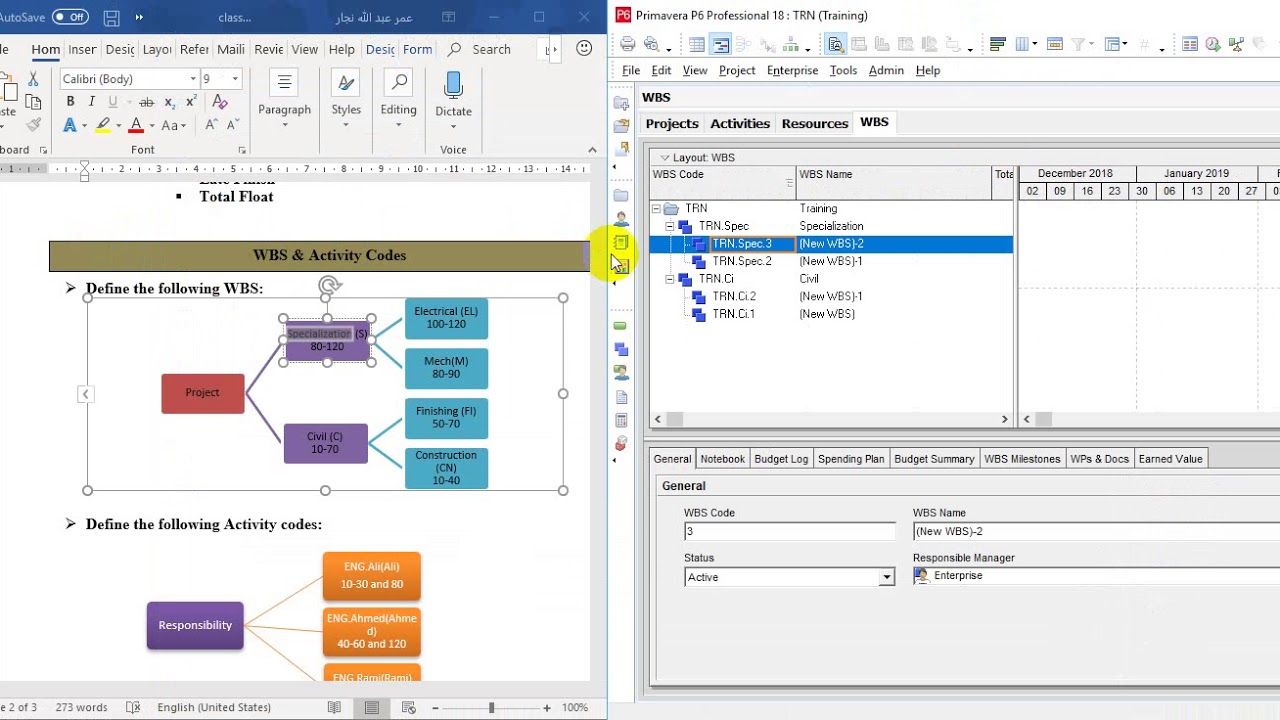
Task: Open the Tools menu in Primavera
Action: (843, 70)
